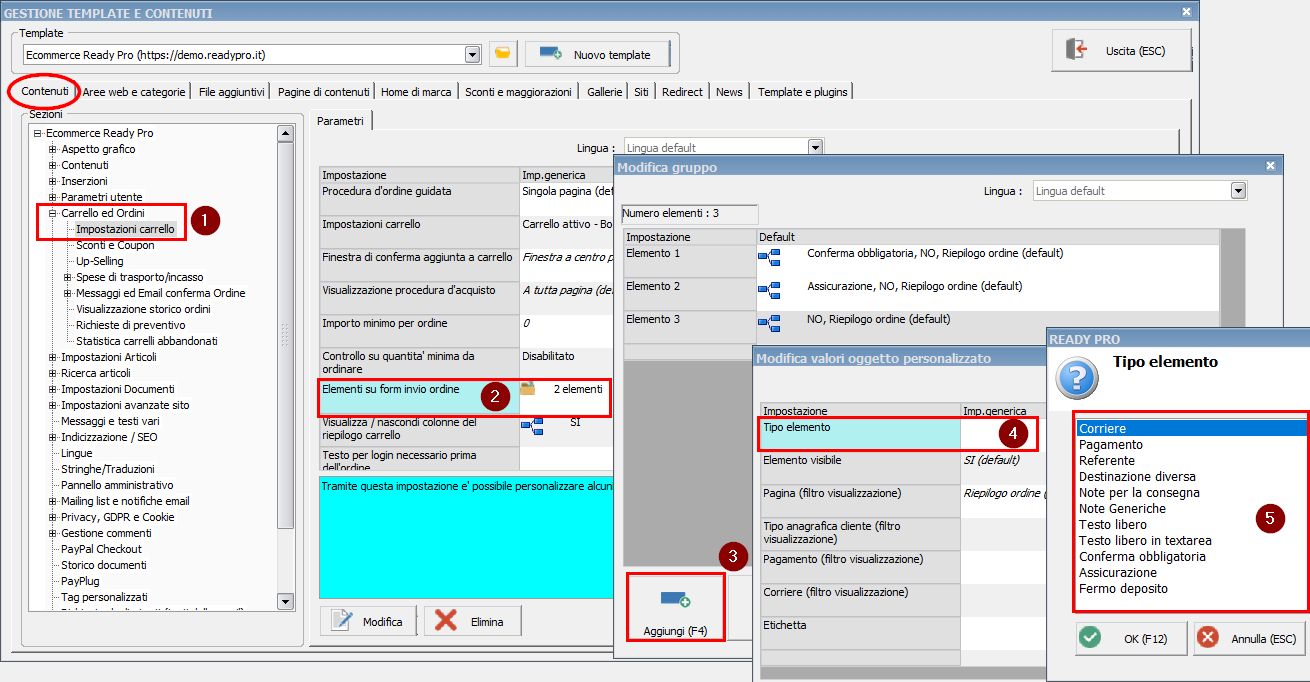The height and width of the screenshot is (682, 1310).
Task: Click the Modifica edit pencil button
Action: pyautogui.click(x=367, y=621)
